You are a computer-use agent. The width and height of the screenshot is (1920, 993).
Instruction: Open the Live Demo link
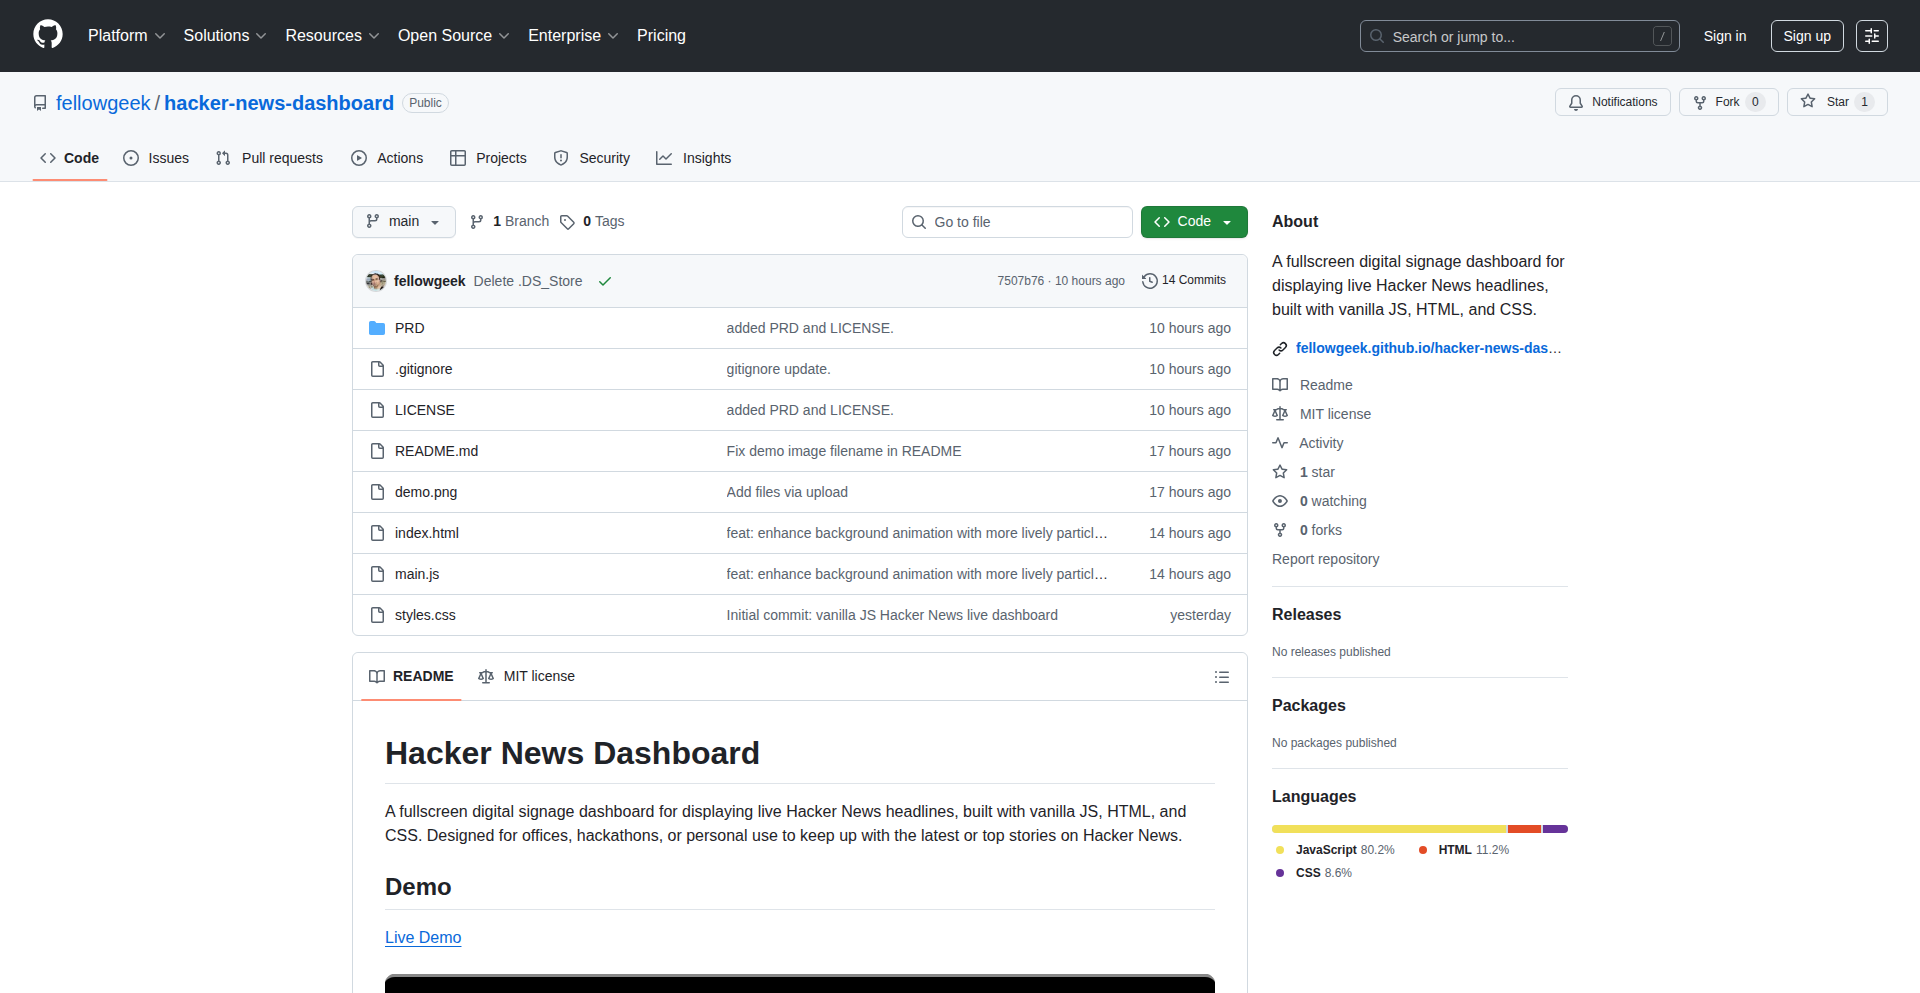pos(423,937)
